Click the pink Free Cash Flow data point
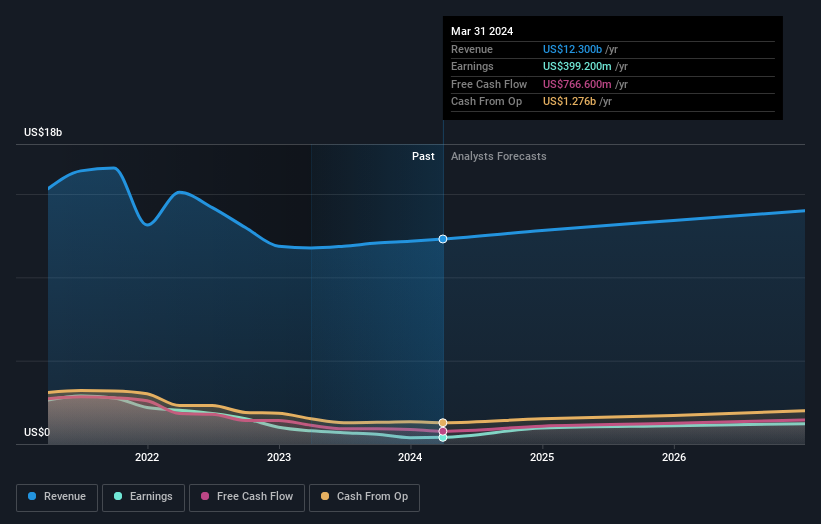This screenshot has height=524, width=821. (x=443, y=431)
